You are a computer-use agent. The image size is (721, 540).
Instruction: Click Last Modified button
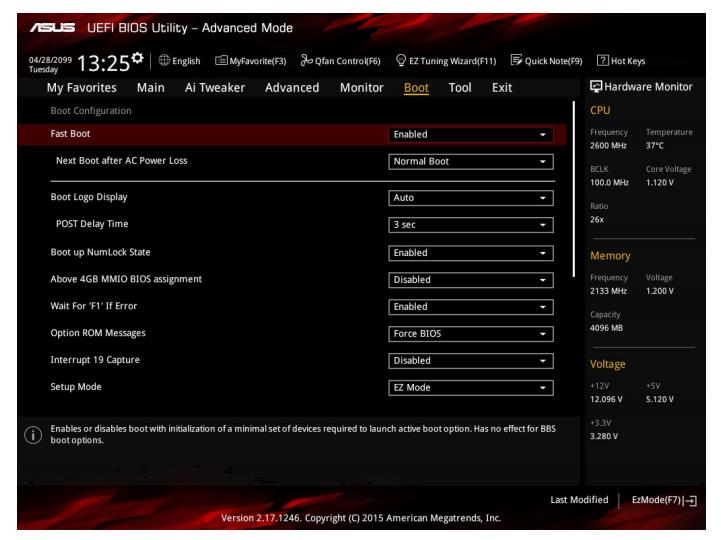pyautogui.click(x=579, y=500)
